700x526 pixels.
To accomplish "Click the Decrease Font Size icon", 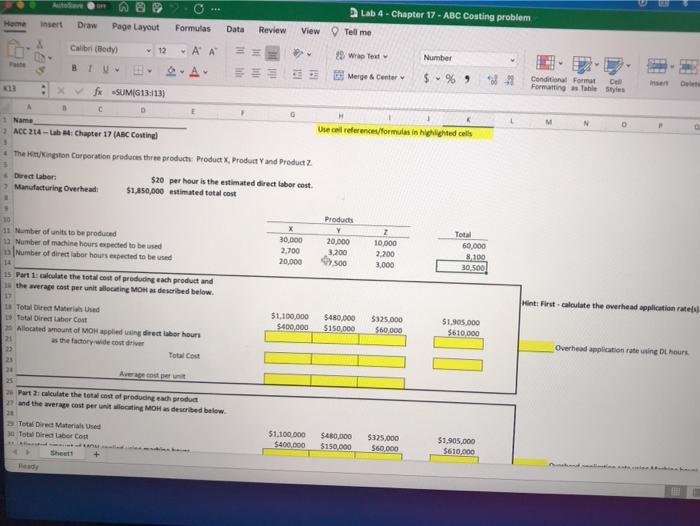I will pyautogui.click(x=213, y=51).
